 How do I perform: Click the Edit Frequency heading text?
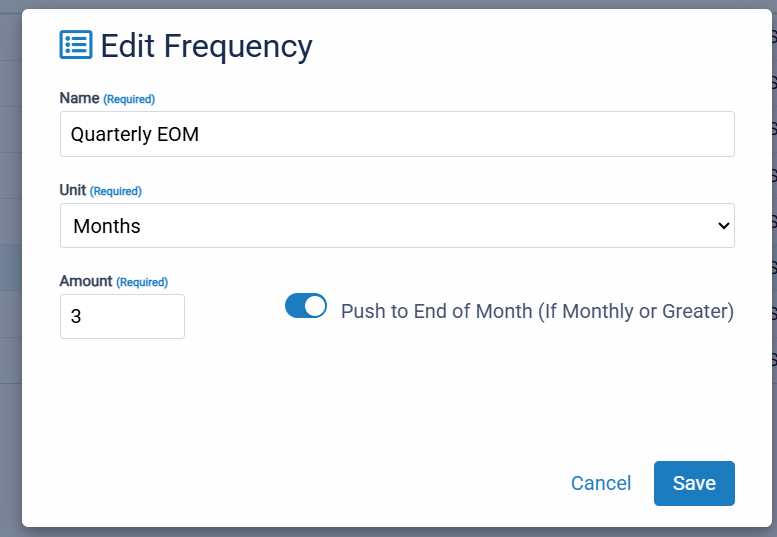[x=207, y=46]
